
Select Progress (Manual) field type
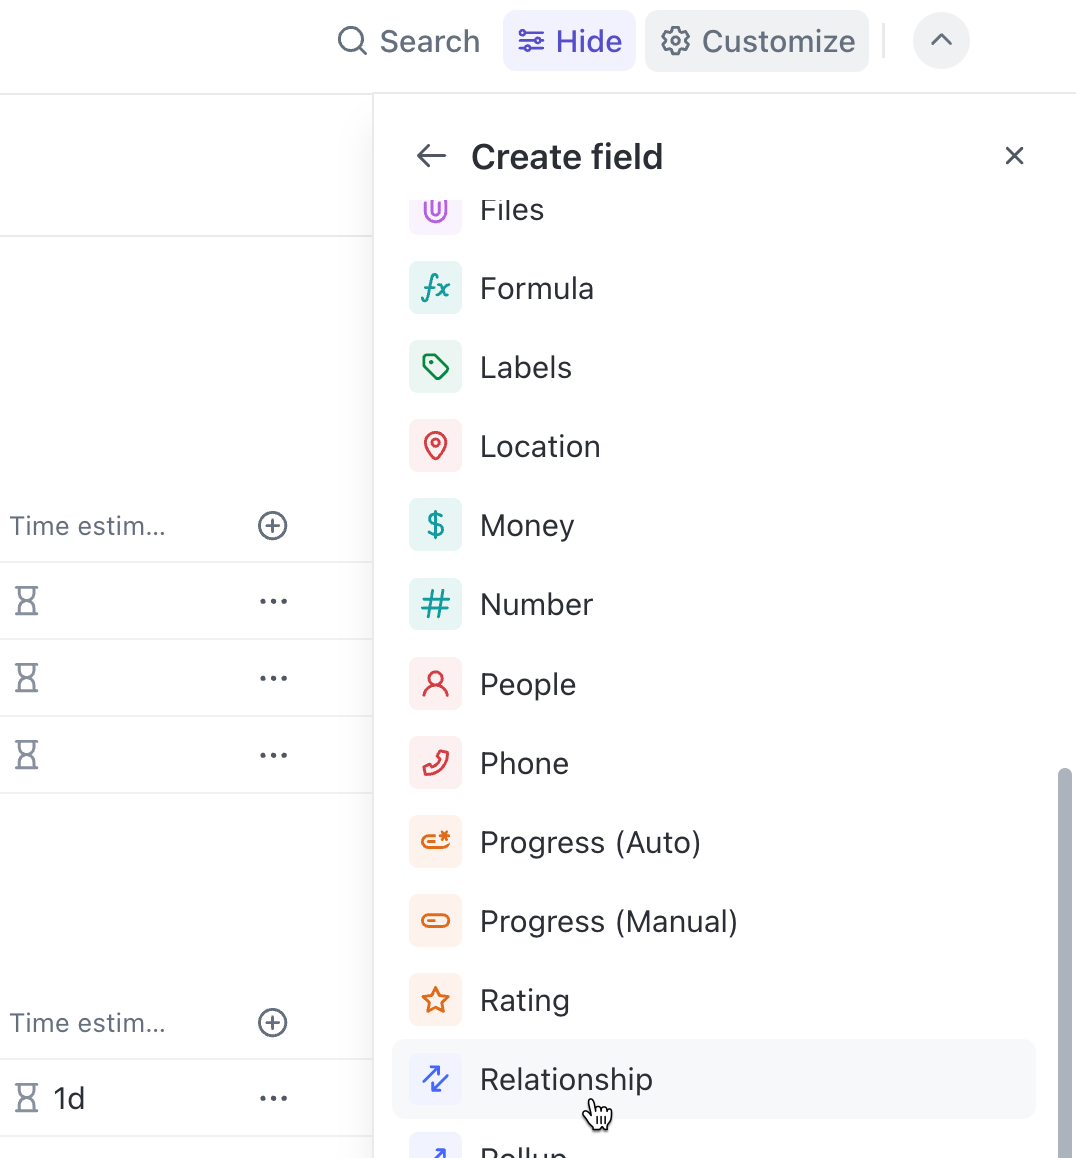(608, 921)
